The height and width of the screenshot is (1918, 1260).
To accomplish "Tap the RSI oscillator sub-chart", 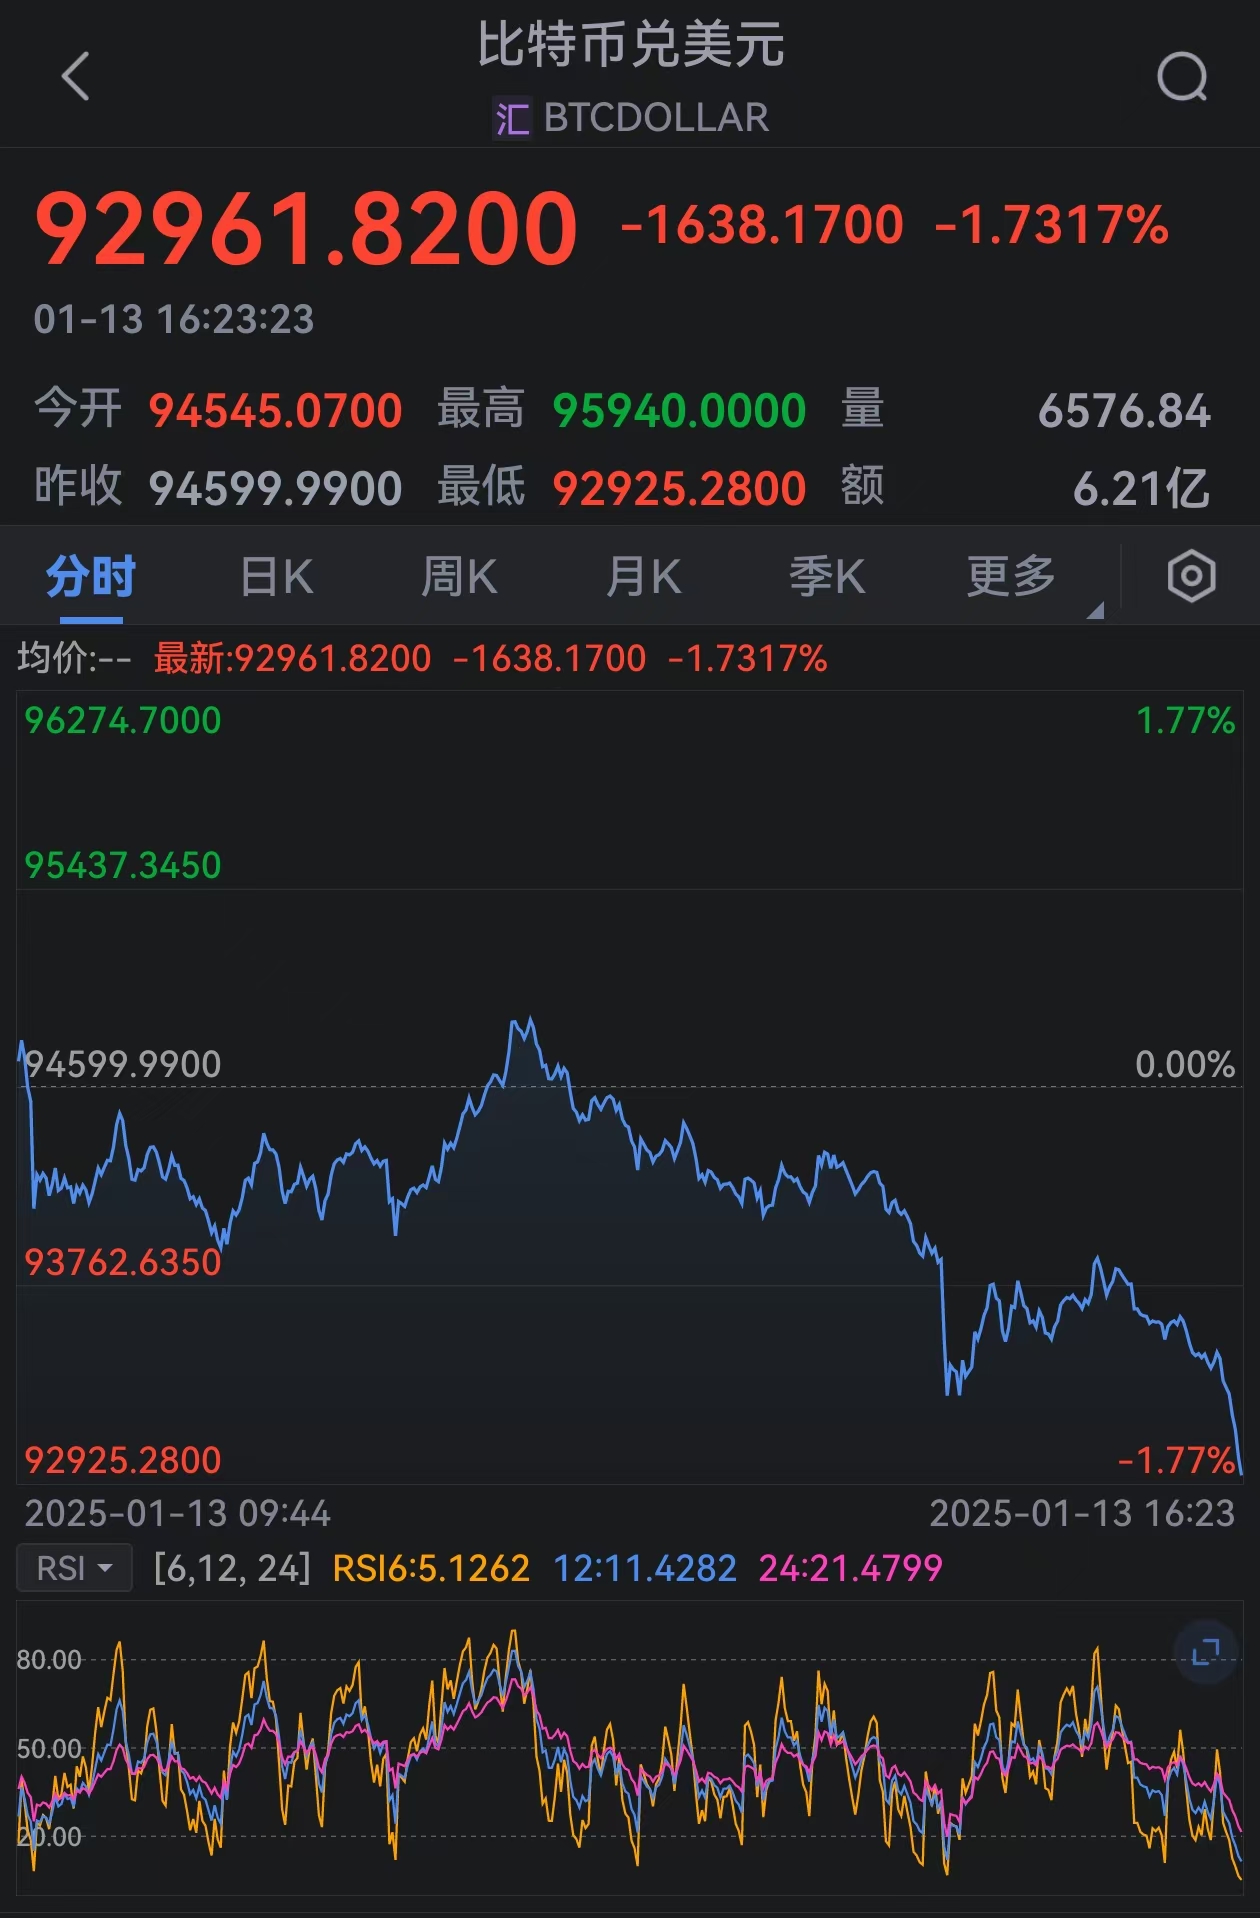I will (630, 1748).
